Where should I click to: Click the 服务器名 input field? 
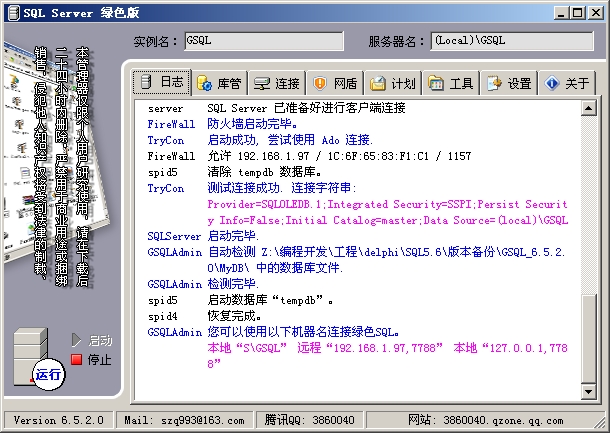[x=512, y=41]
